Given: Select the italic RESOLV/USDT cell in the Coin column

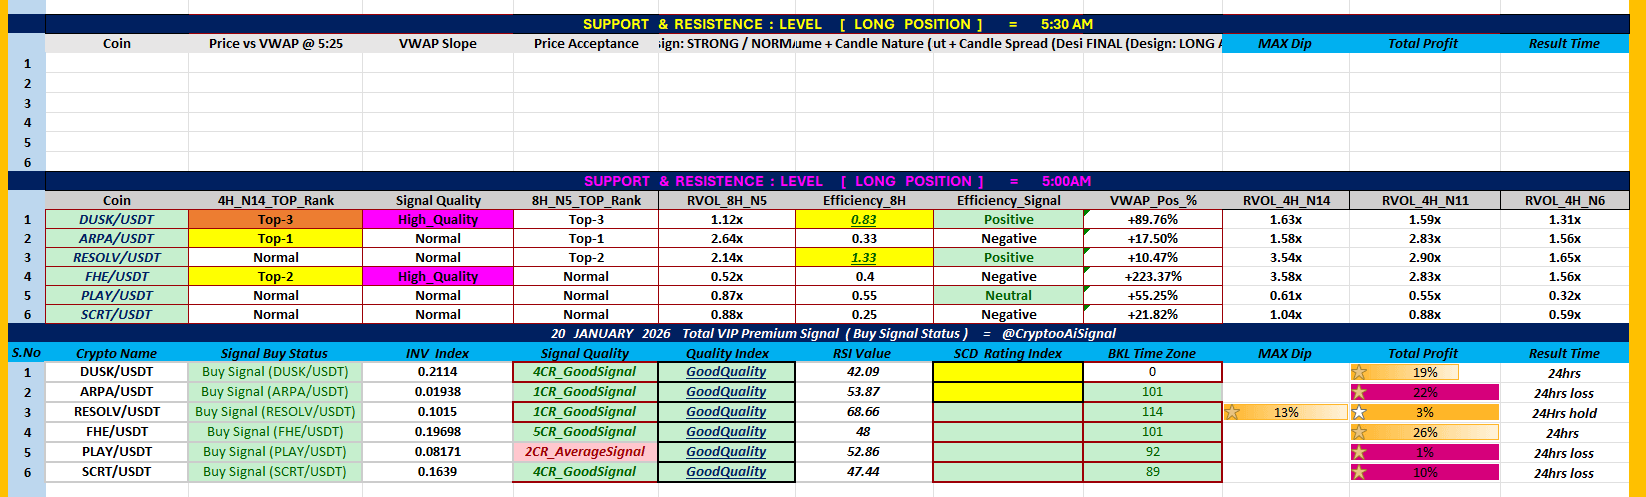Looking at the screenshot, I should [x=117, y=258].
